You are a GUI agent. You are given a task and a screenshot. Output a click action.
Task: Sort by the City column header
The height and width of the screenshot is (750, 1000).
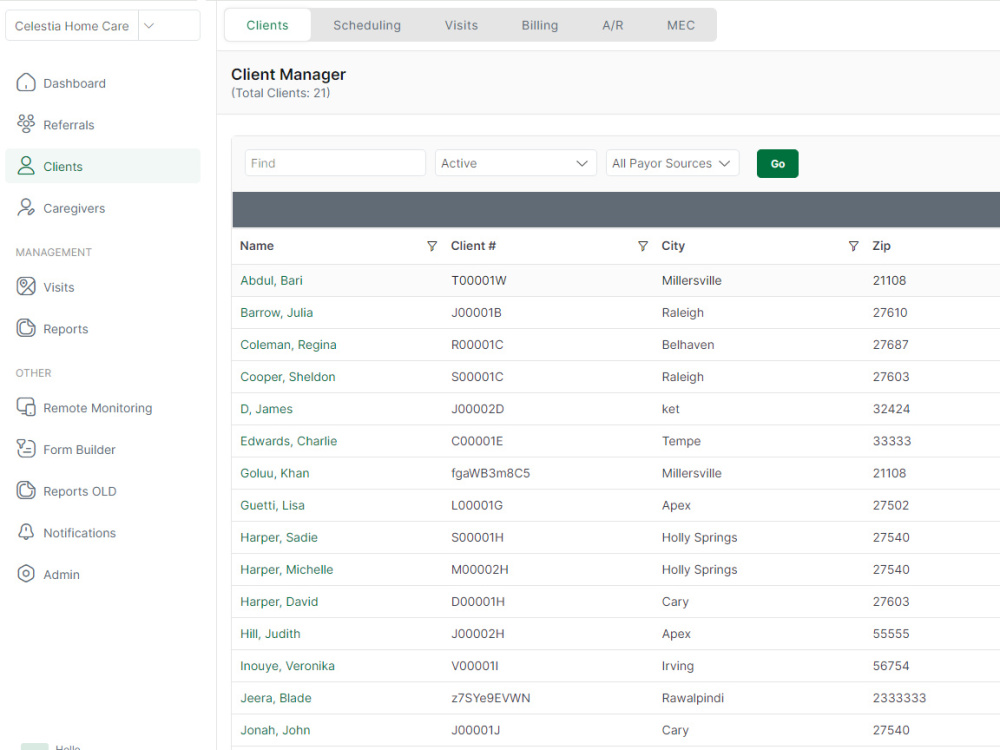[673, 246]
